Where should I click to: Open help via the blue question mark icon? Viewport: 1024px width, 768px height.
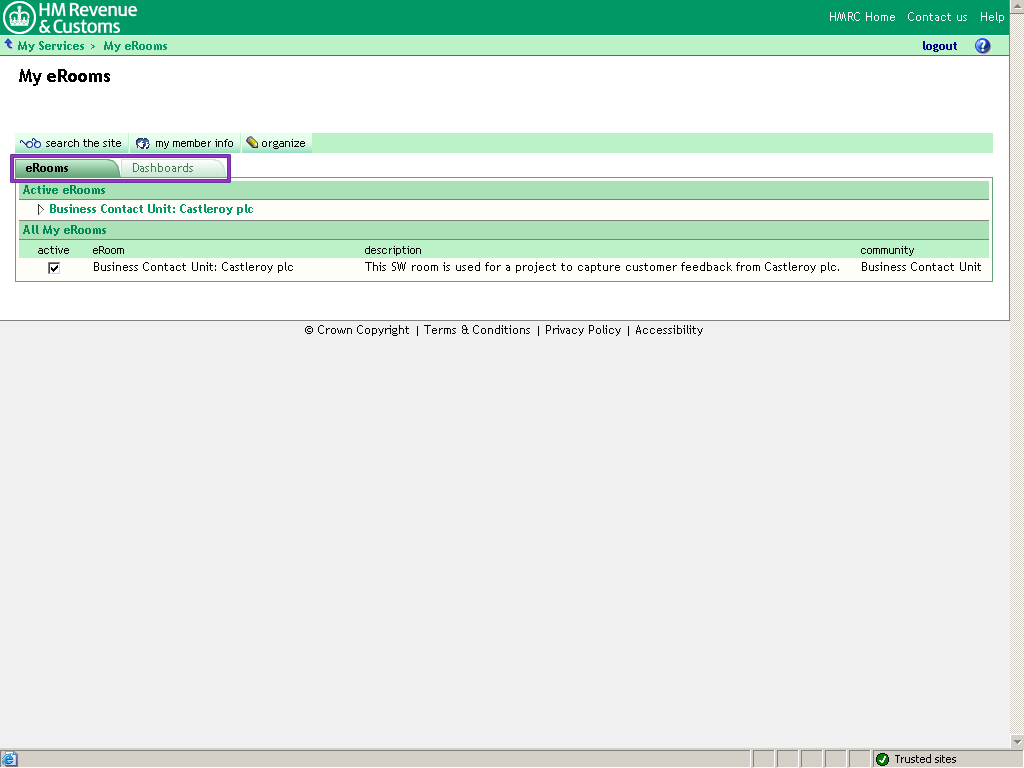pyautogui.click(x=982, y=46)
